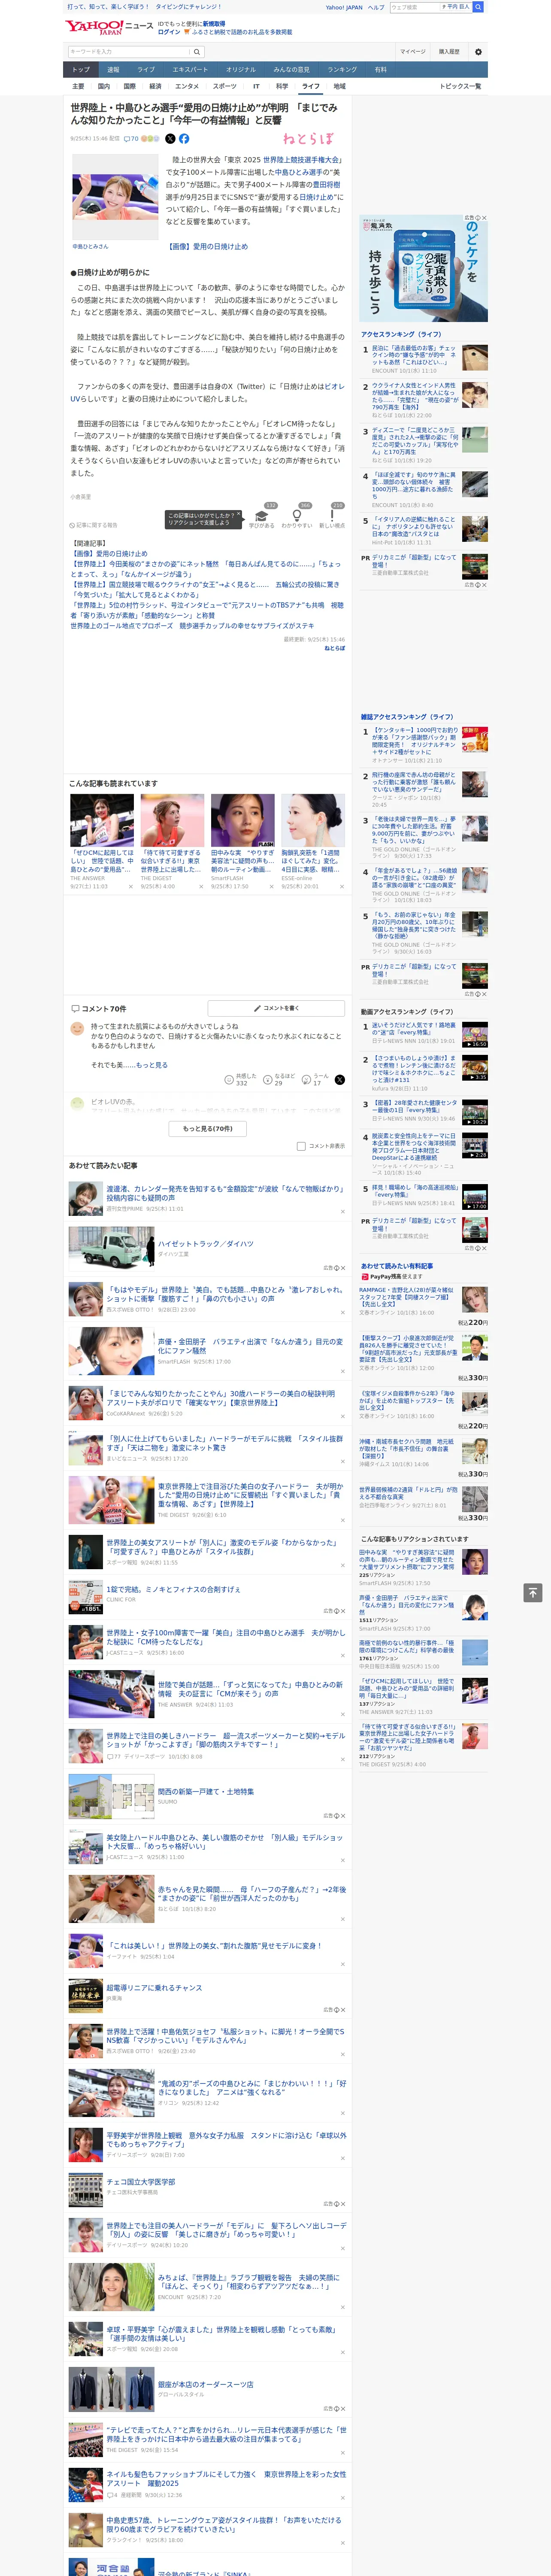Select the 速報 navigation tab
This screenshot has height=2576, width=551.
(113, 70)
